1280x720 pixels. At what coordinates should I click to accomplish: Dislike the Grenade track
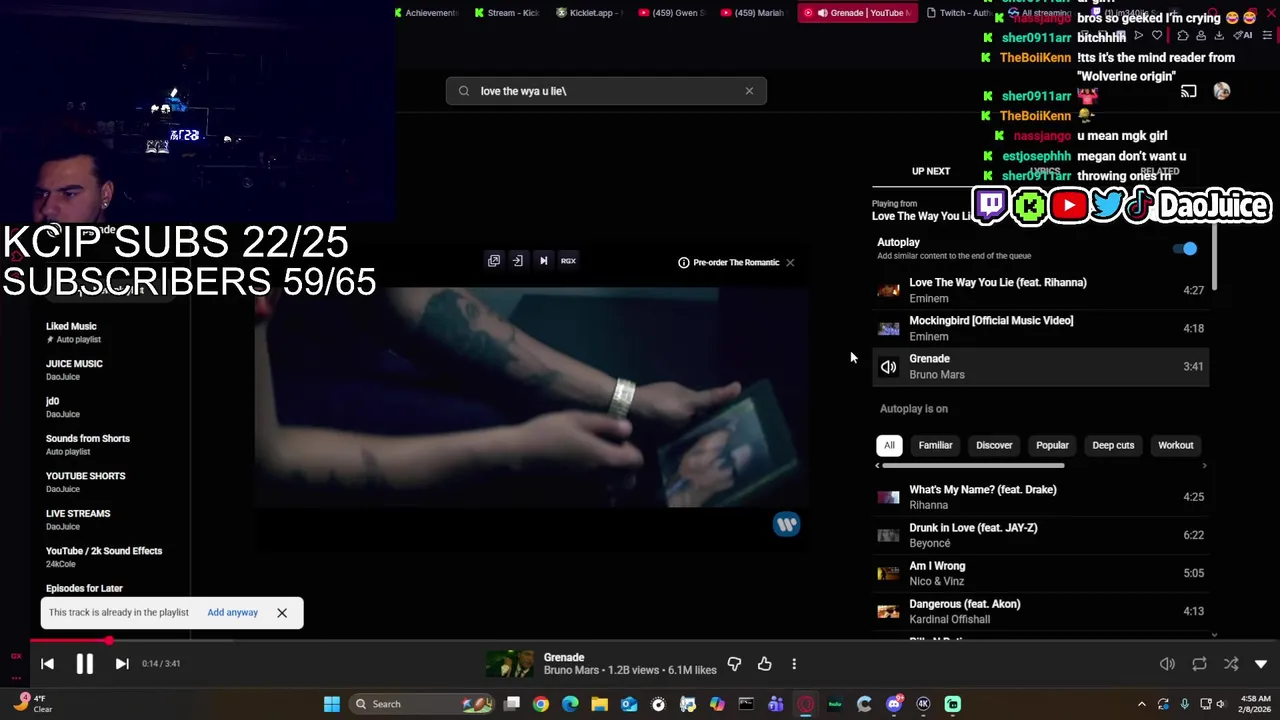(734, 663)
